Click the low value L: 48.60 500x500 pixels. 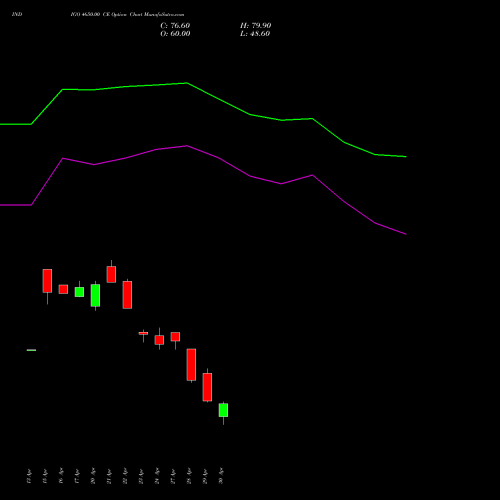click(x=255, y=33)
